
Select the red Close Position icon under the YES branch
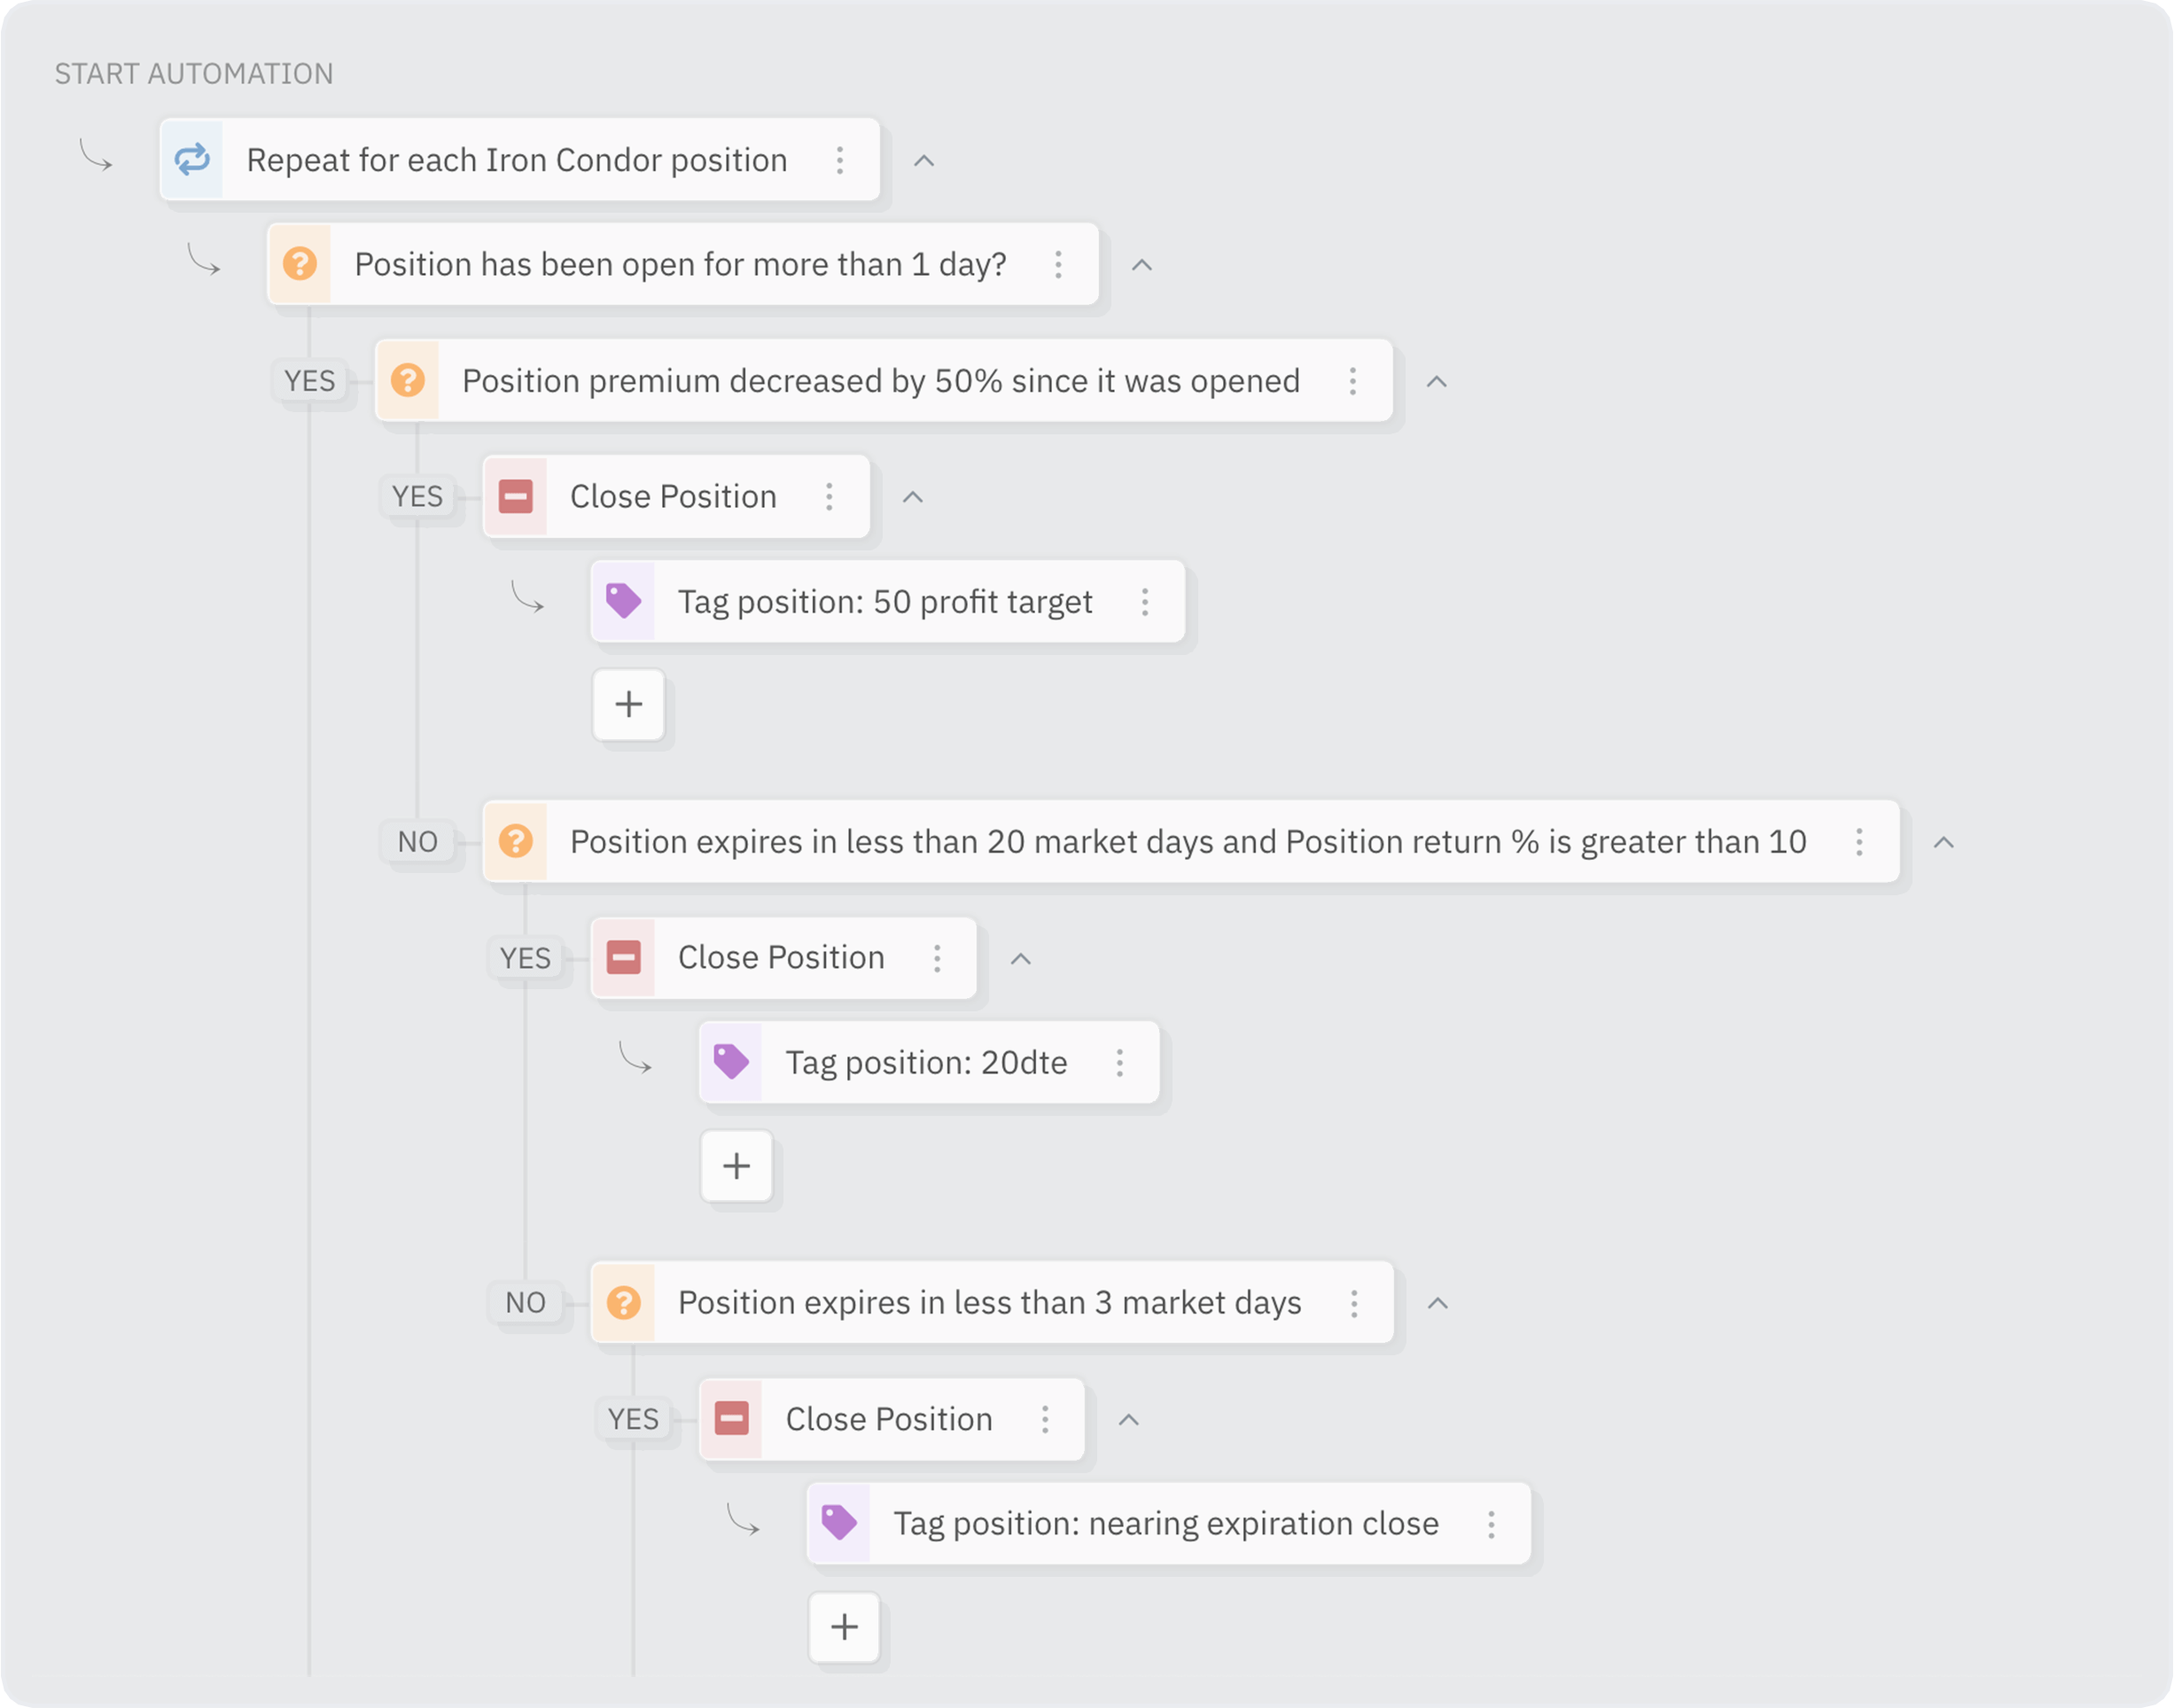(515, 496)
